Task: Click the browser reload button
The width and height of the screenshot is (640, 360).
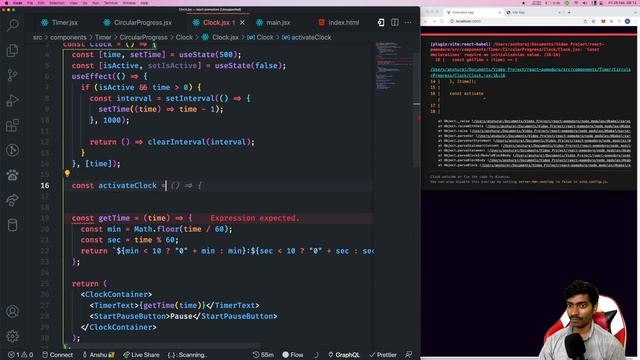Action: tap(442, 21)
